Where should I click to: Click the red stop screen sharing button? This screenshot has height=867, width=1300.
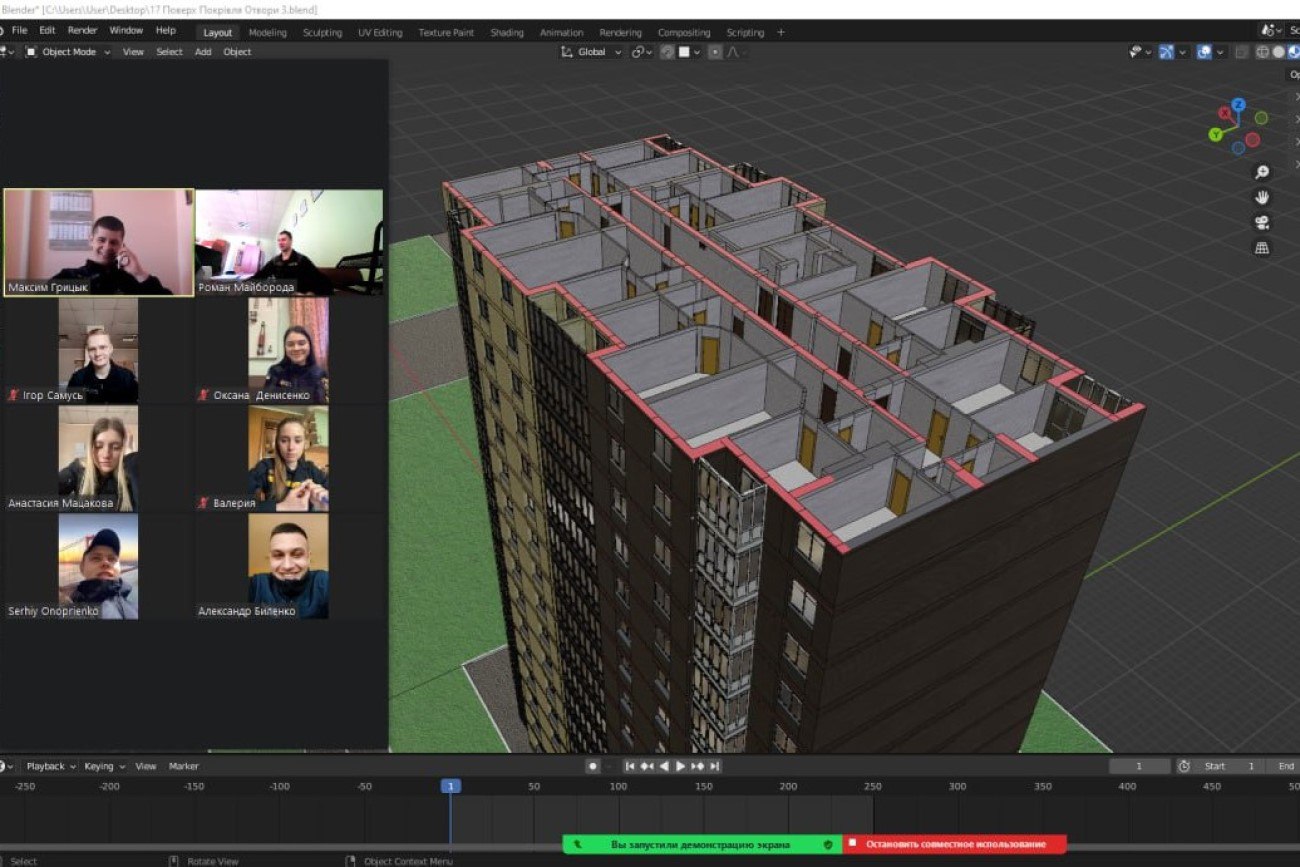954,844
